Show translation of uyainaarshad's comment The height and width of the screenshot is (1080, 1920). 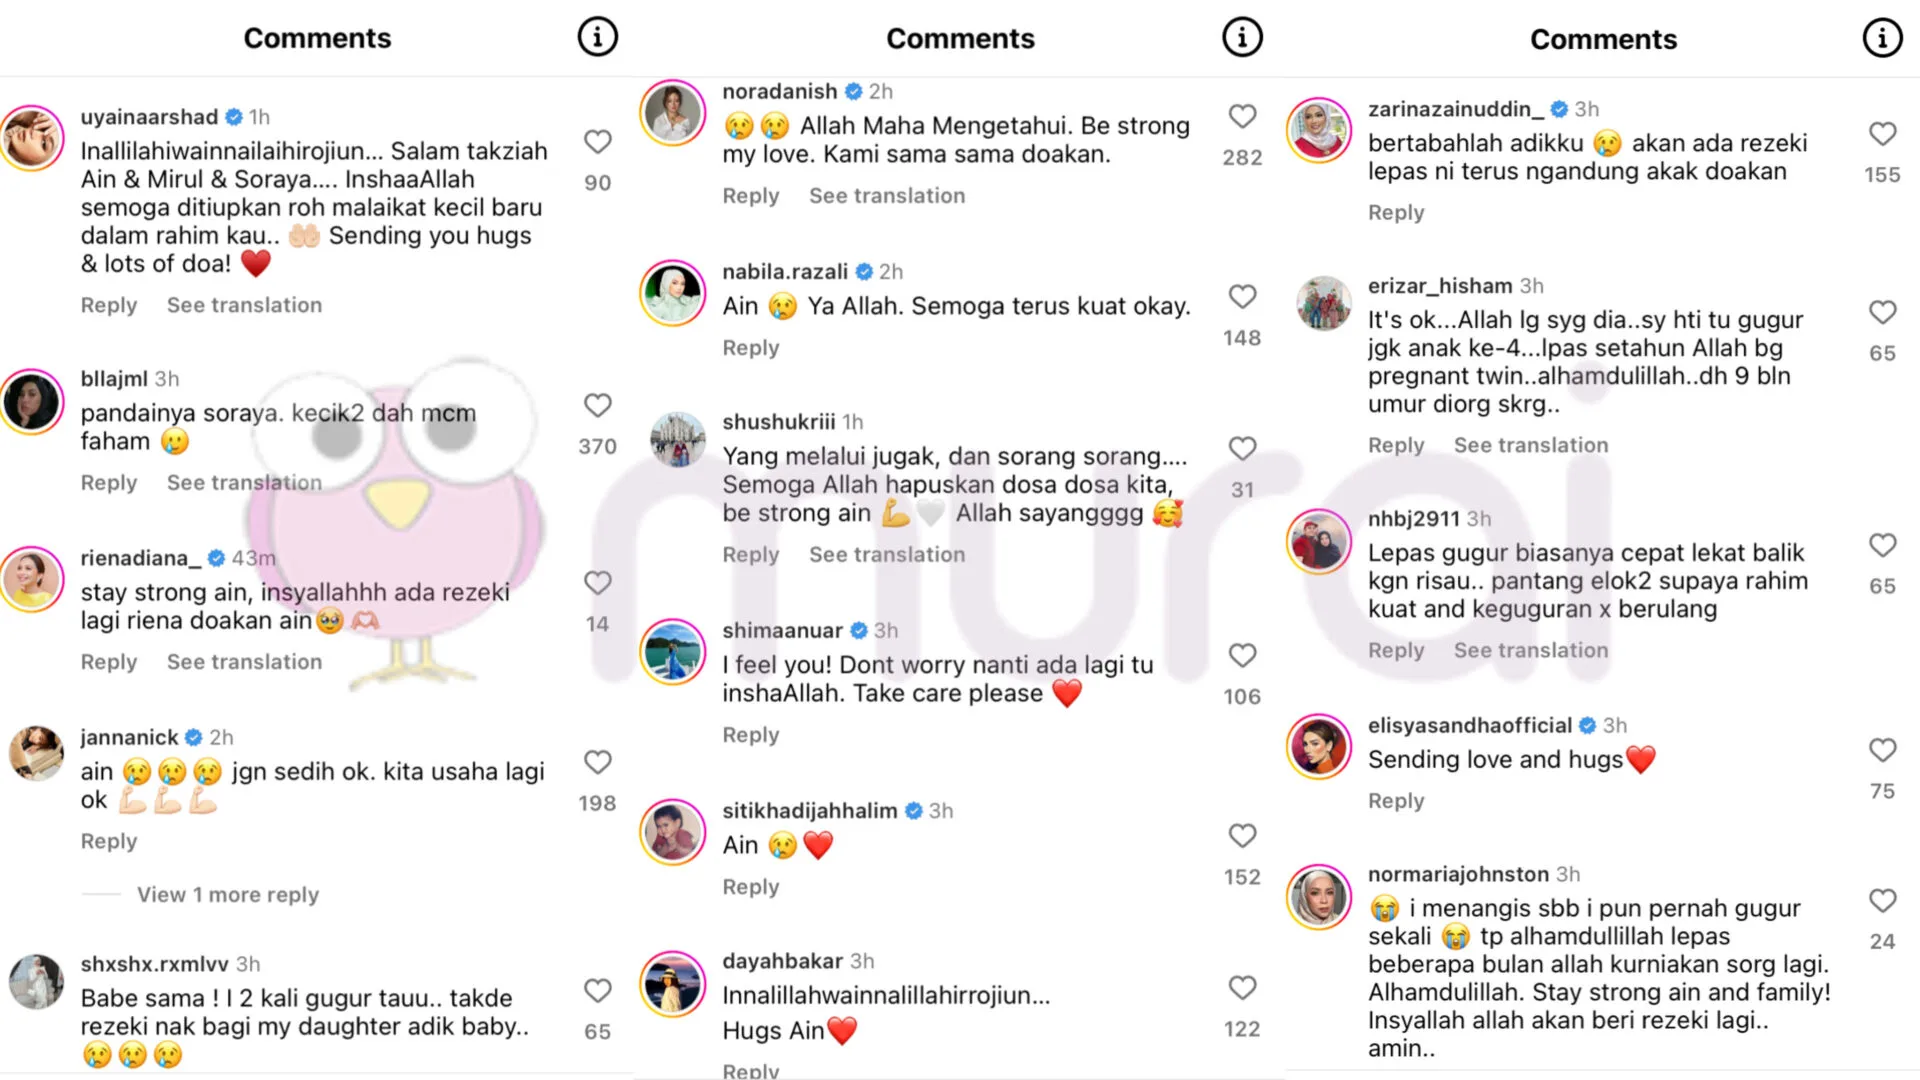pyautogui.click(x=244, y=305)
